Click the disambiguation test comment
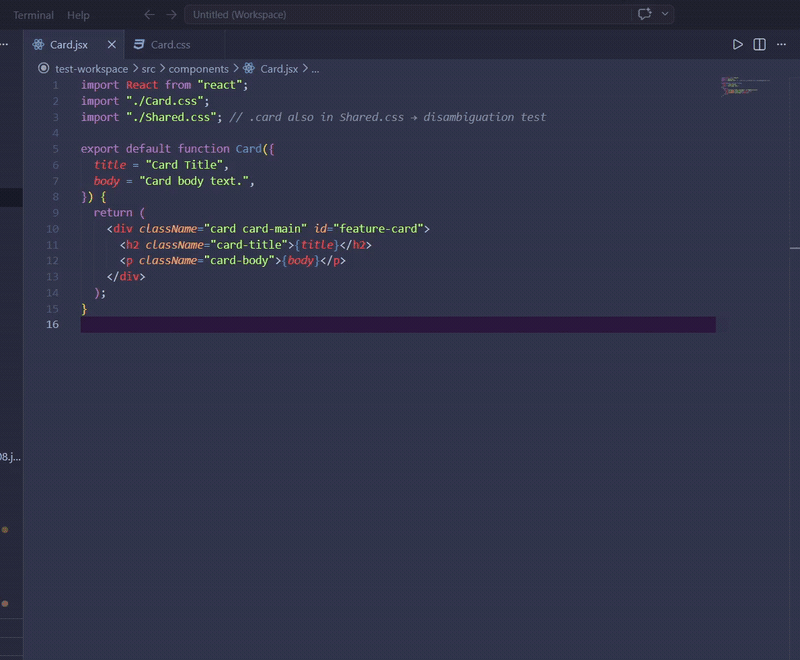Screen dimensions: 800x660 click(x=387, y=117)
